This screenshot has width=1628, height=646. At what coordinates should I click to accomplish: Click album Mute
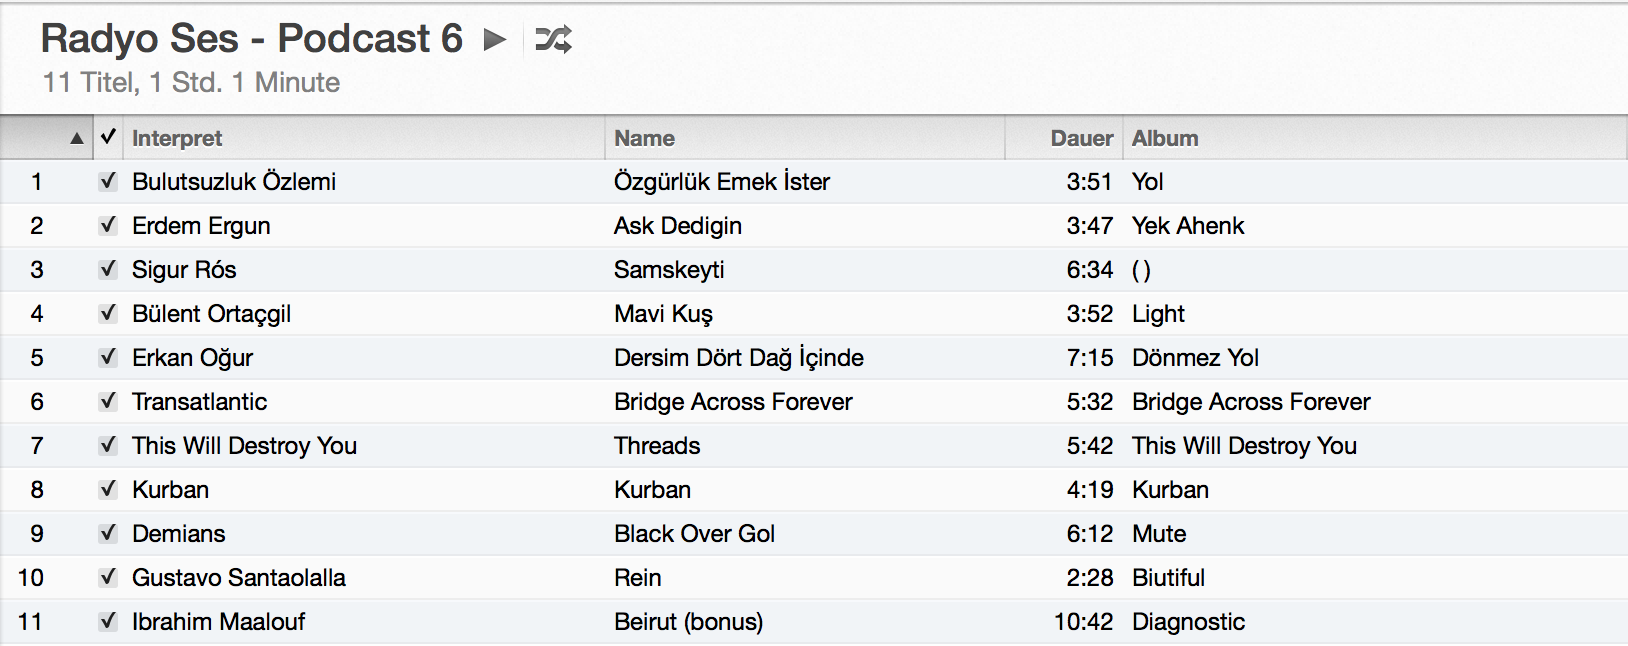point(1159,534)
